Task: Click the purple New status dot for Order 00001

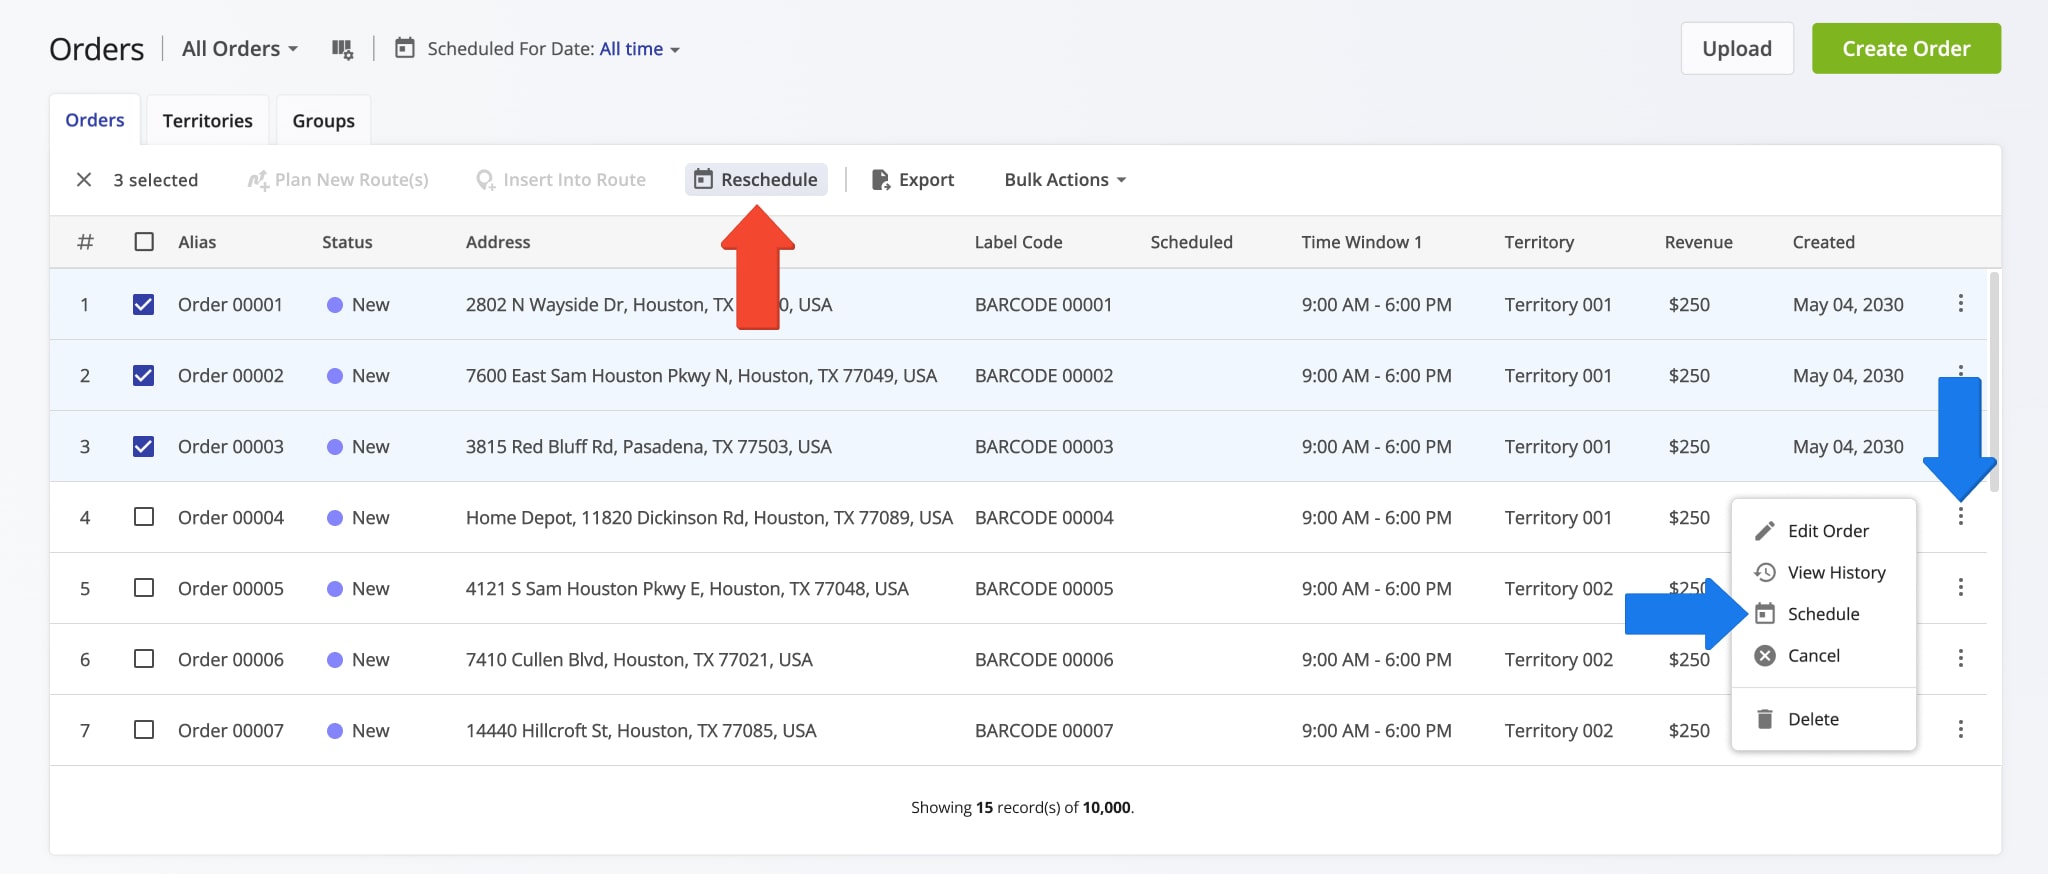Action: click(335, 305)
